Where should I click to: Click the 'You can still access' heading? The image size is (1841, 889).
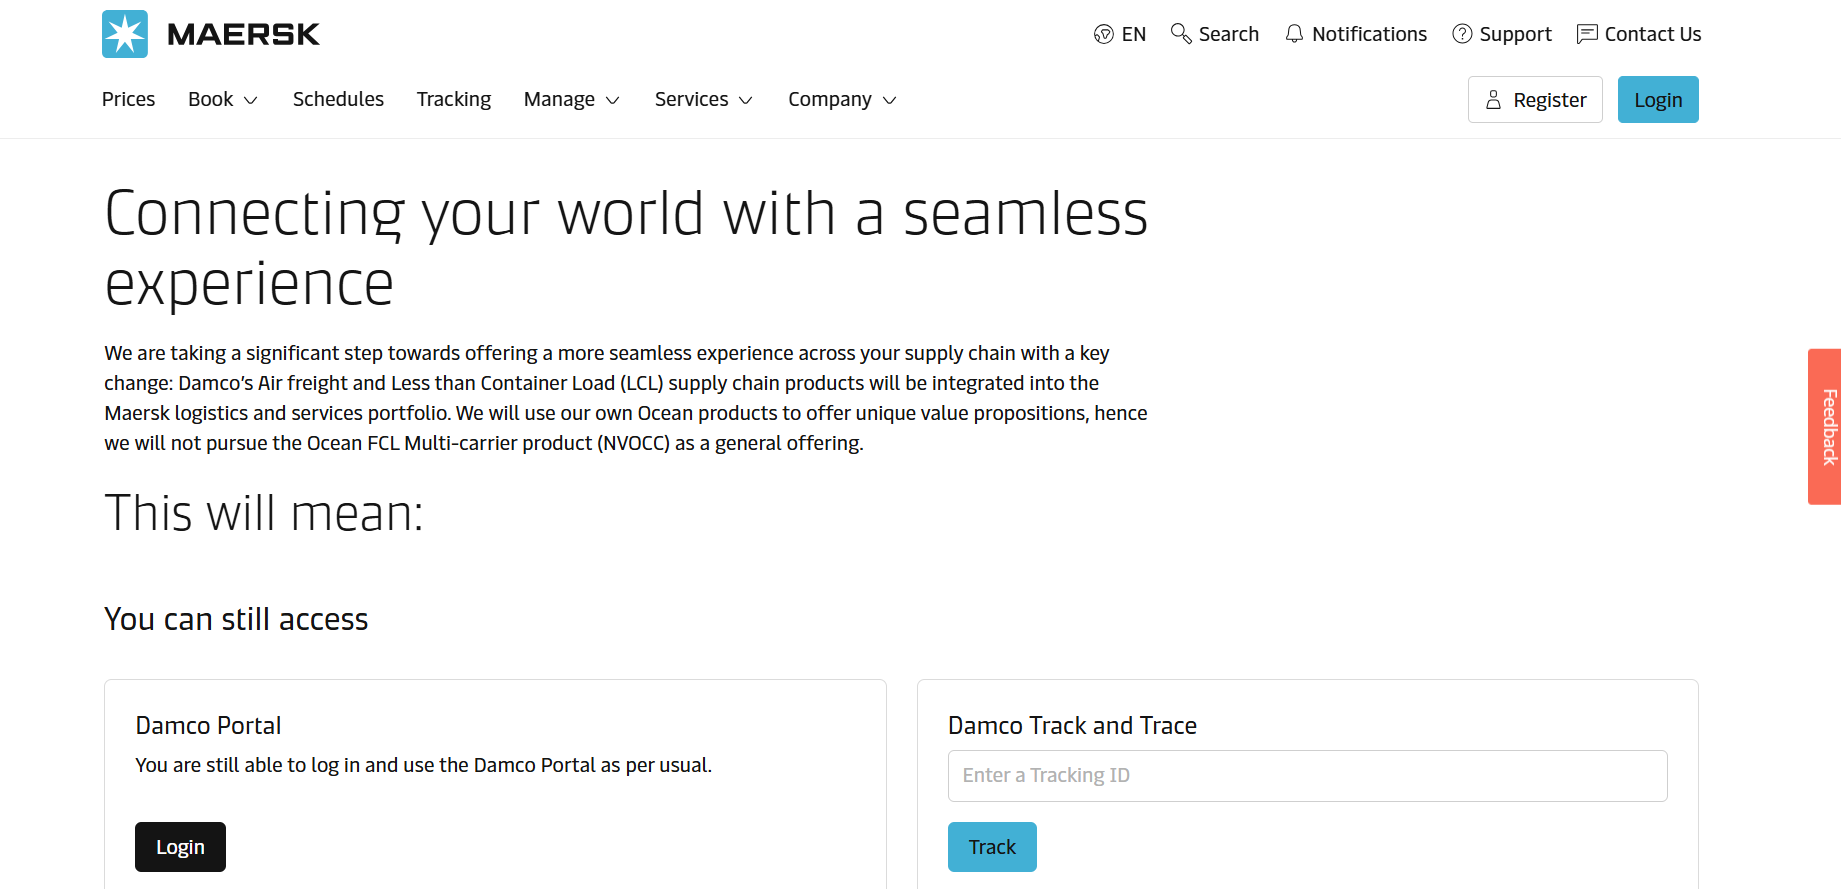tap(236, 620)
